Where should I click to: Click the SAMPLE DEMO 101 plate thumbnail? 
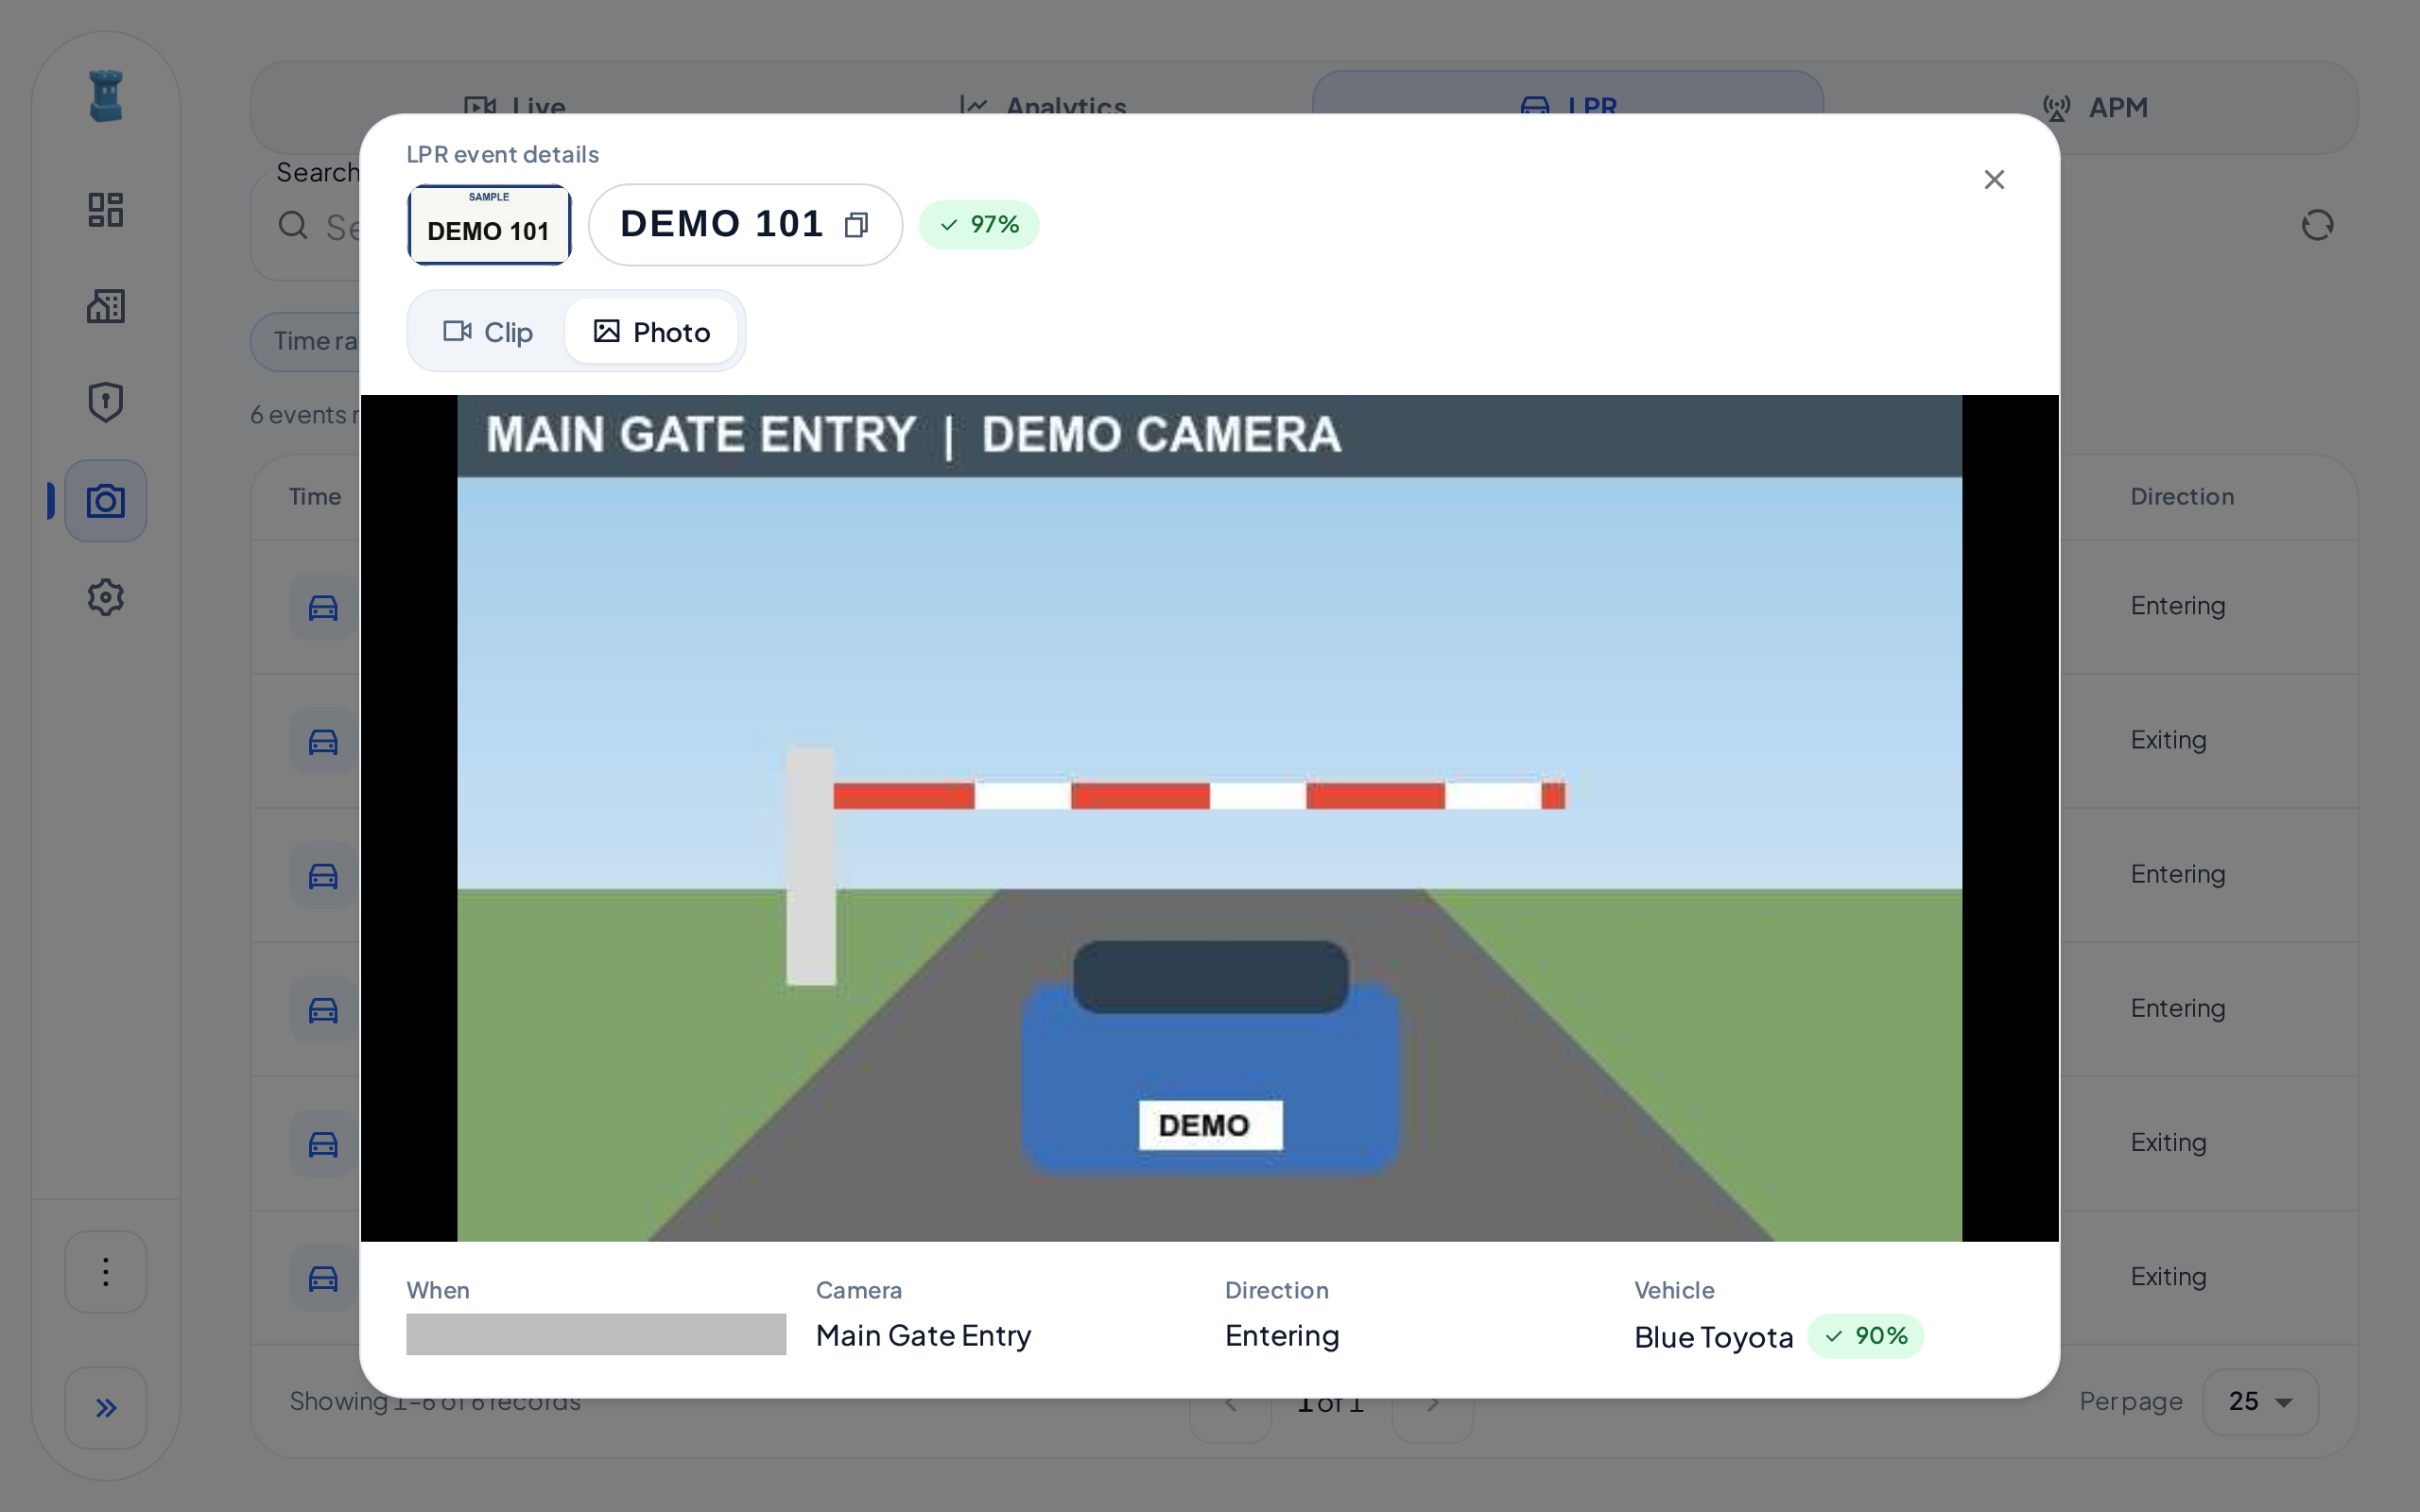489,225
